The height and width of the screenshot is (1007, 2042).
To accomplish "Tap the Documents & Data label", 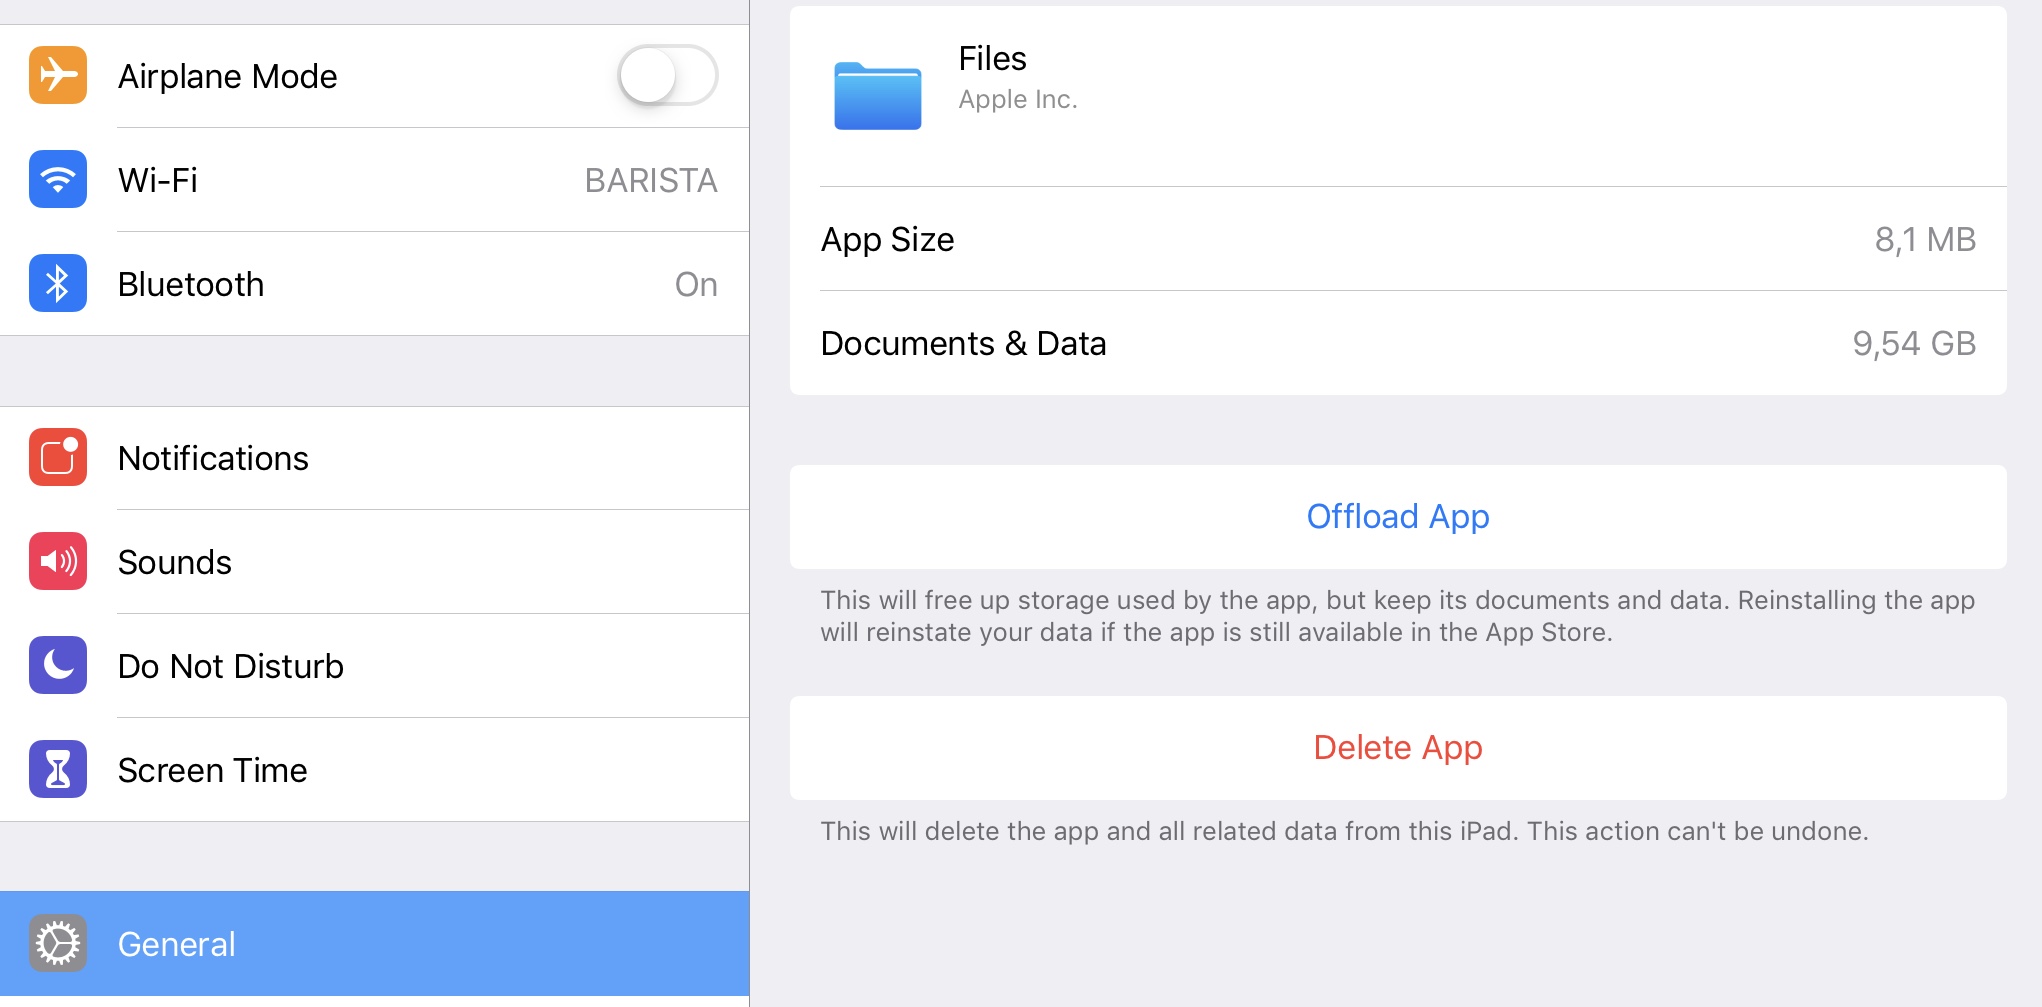I will click(964, 344).
